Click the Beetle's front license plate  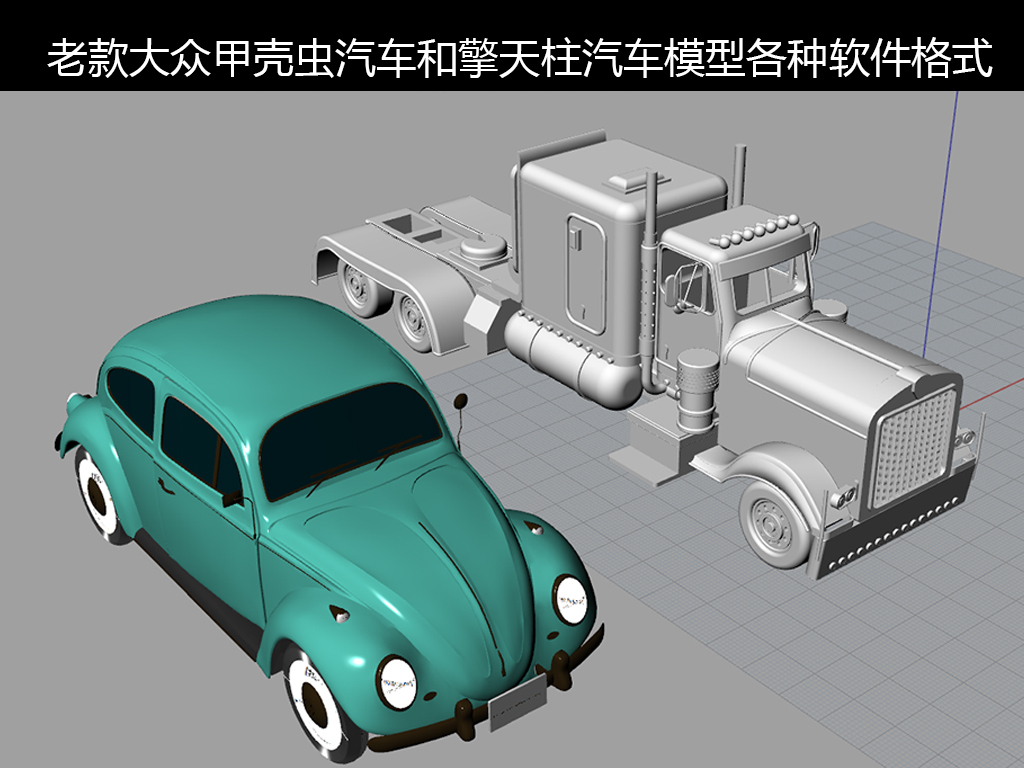point(517,702)
